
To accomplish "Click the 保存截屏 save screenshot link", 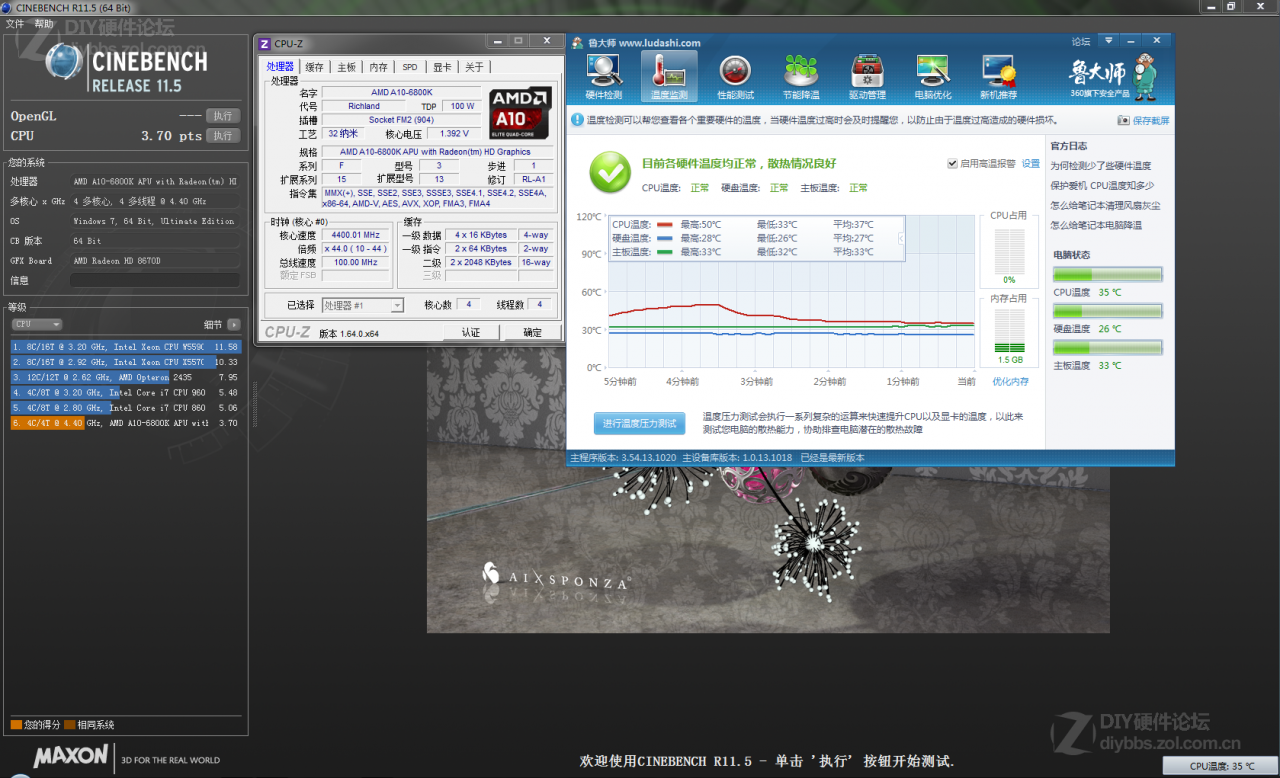I will [x=1143, y=120].
